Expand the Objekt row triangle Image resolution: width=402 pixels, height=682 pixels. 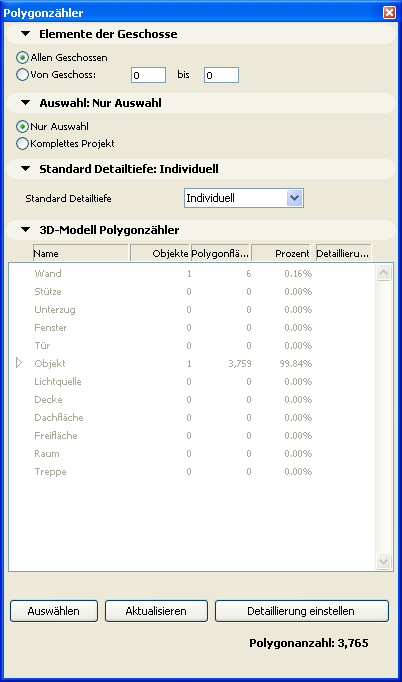[19, 363]
